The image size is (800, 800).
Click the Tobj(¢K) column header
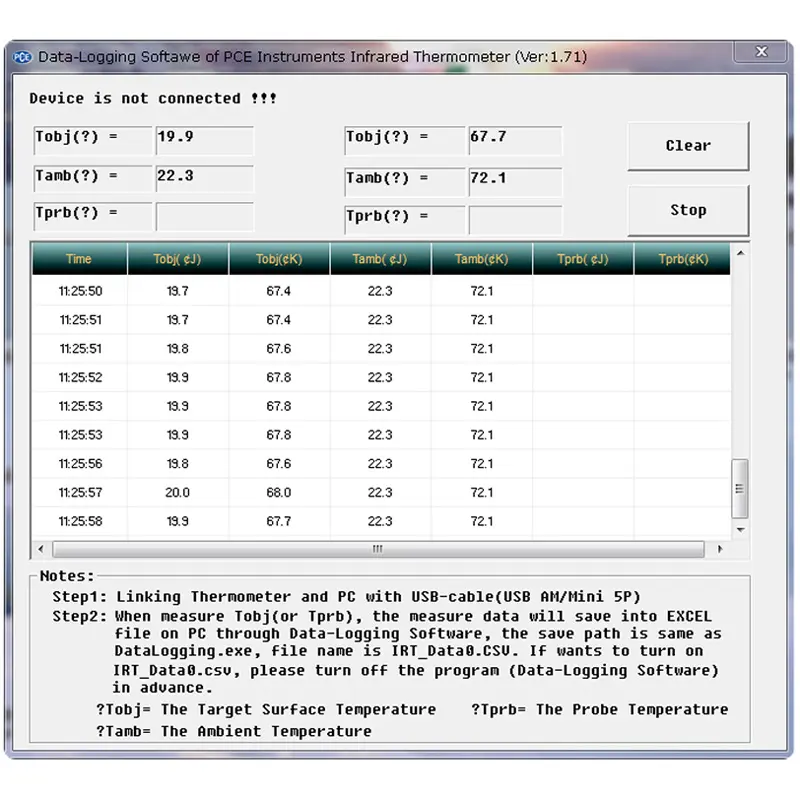279,259
